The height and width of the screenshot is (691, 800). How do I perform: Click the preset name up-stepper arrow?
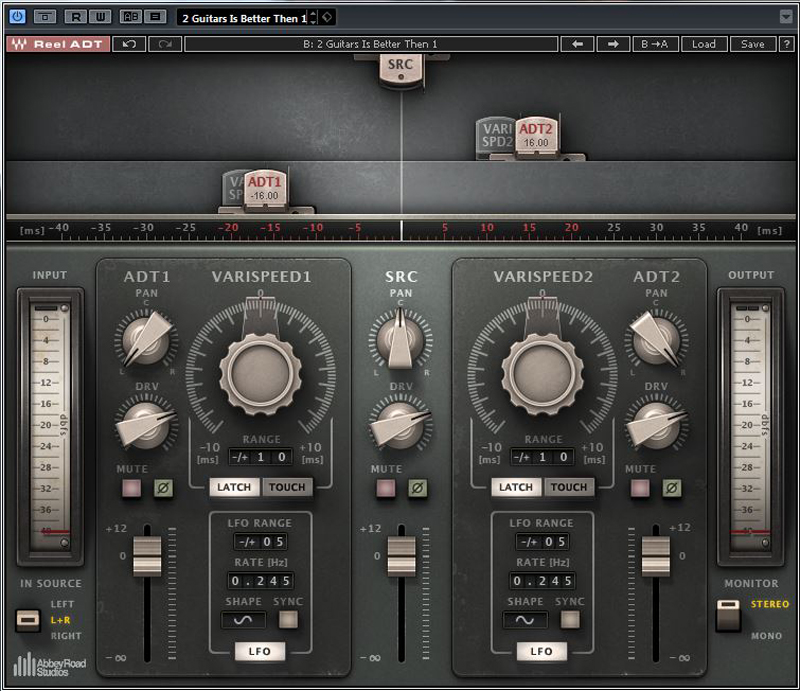coord(313,12)
